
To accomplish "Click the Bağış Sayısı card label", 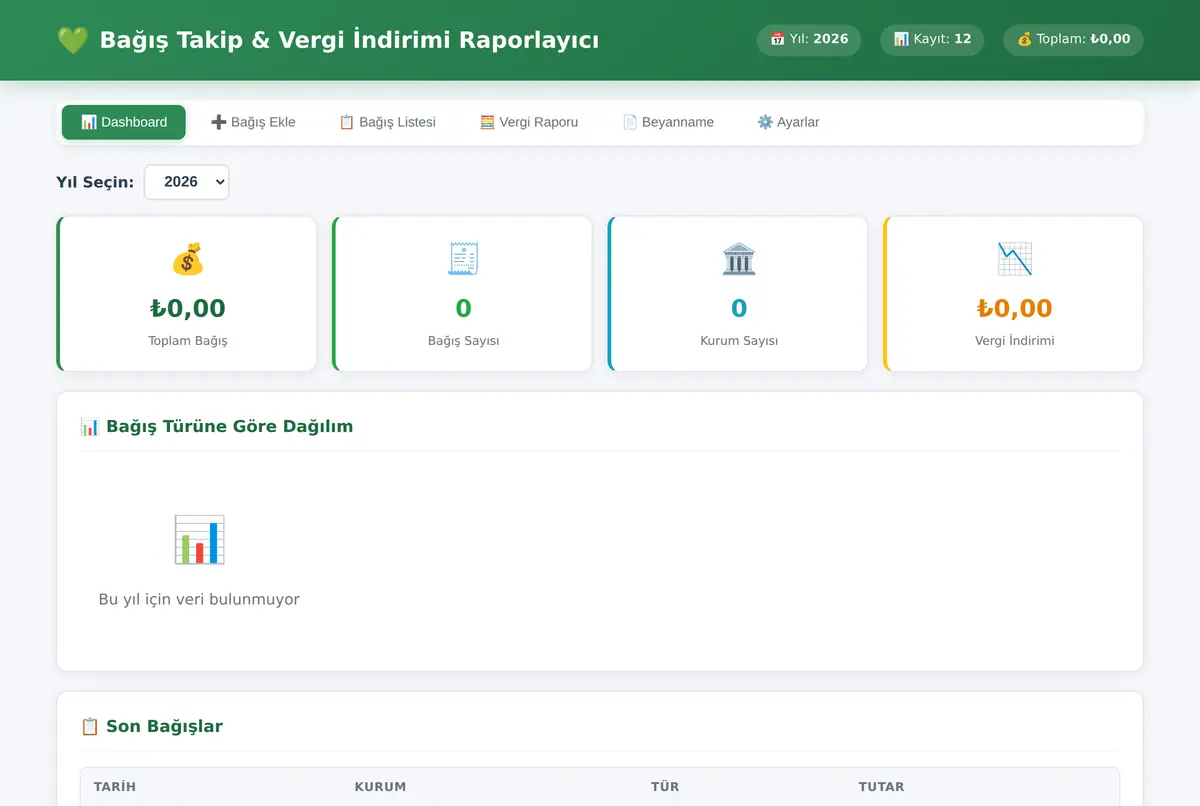I will 463,341.
